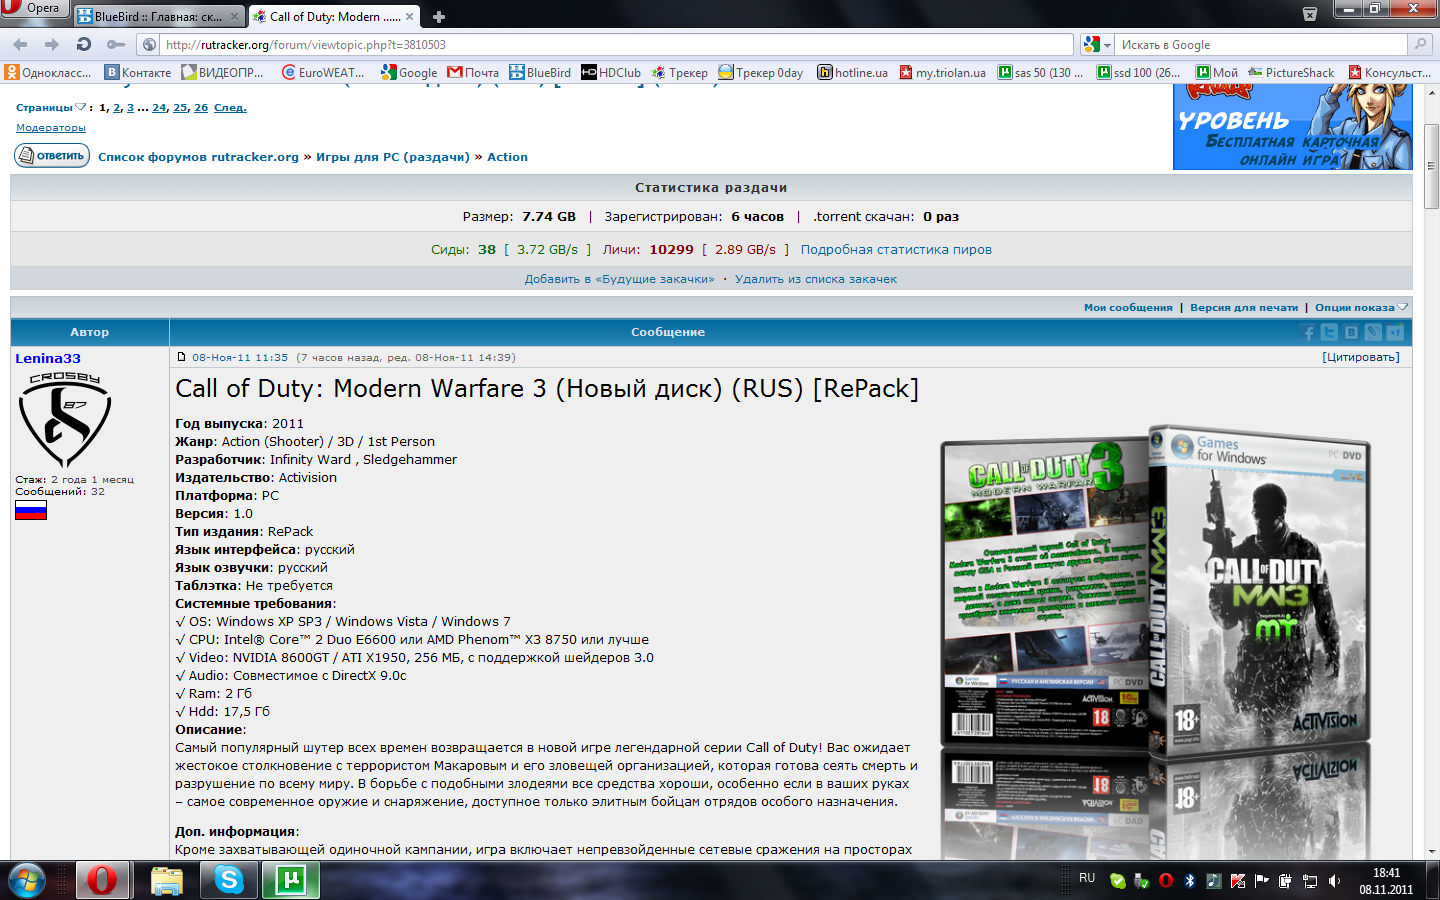Click the Russian flag under Lenina33
Viewport: 1440px width, 900px height.
coord(31,510)
